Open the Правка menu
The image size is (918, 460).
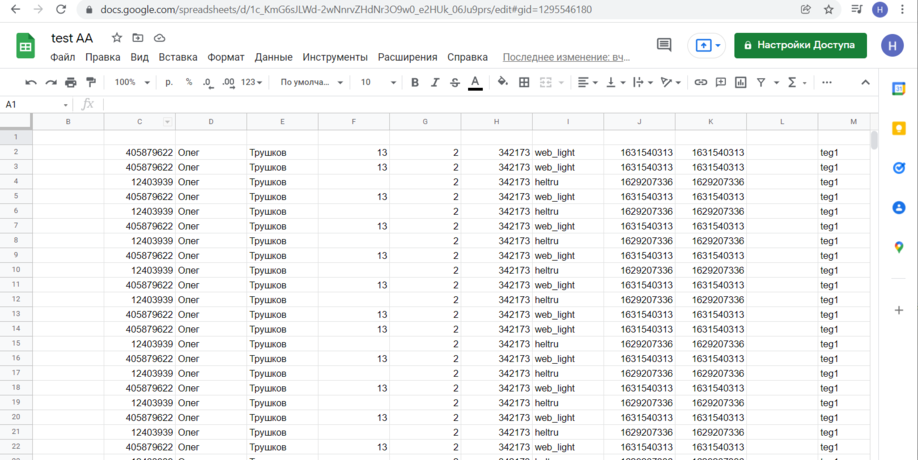(x=103, y=57)
